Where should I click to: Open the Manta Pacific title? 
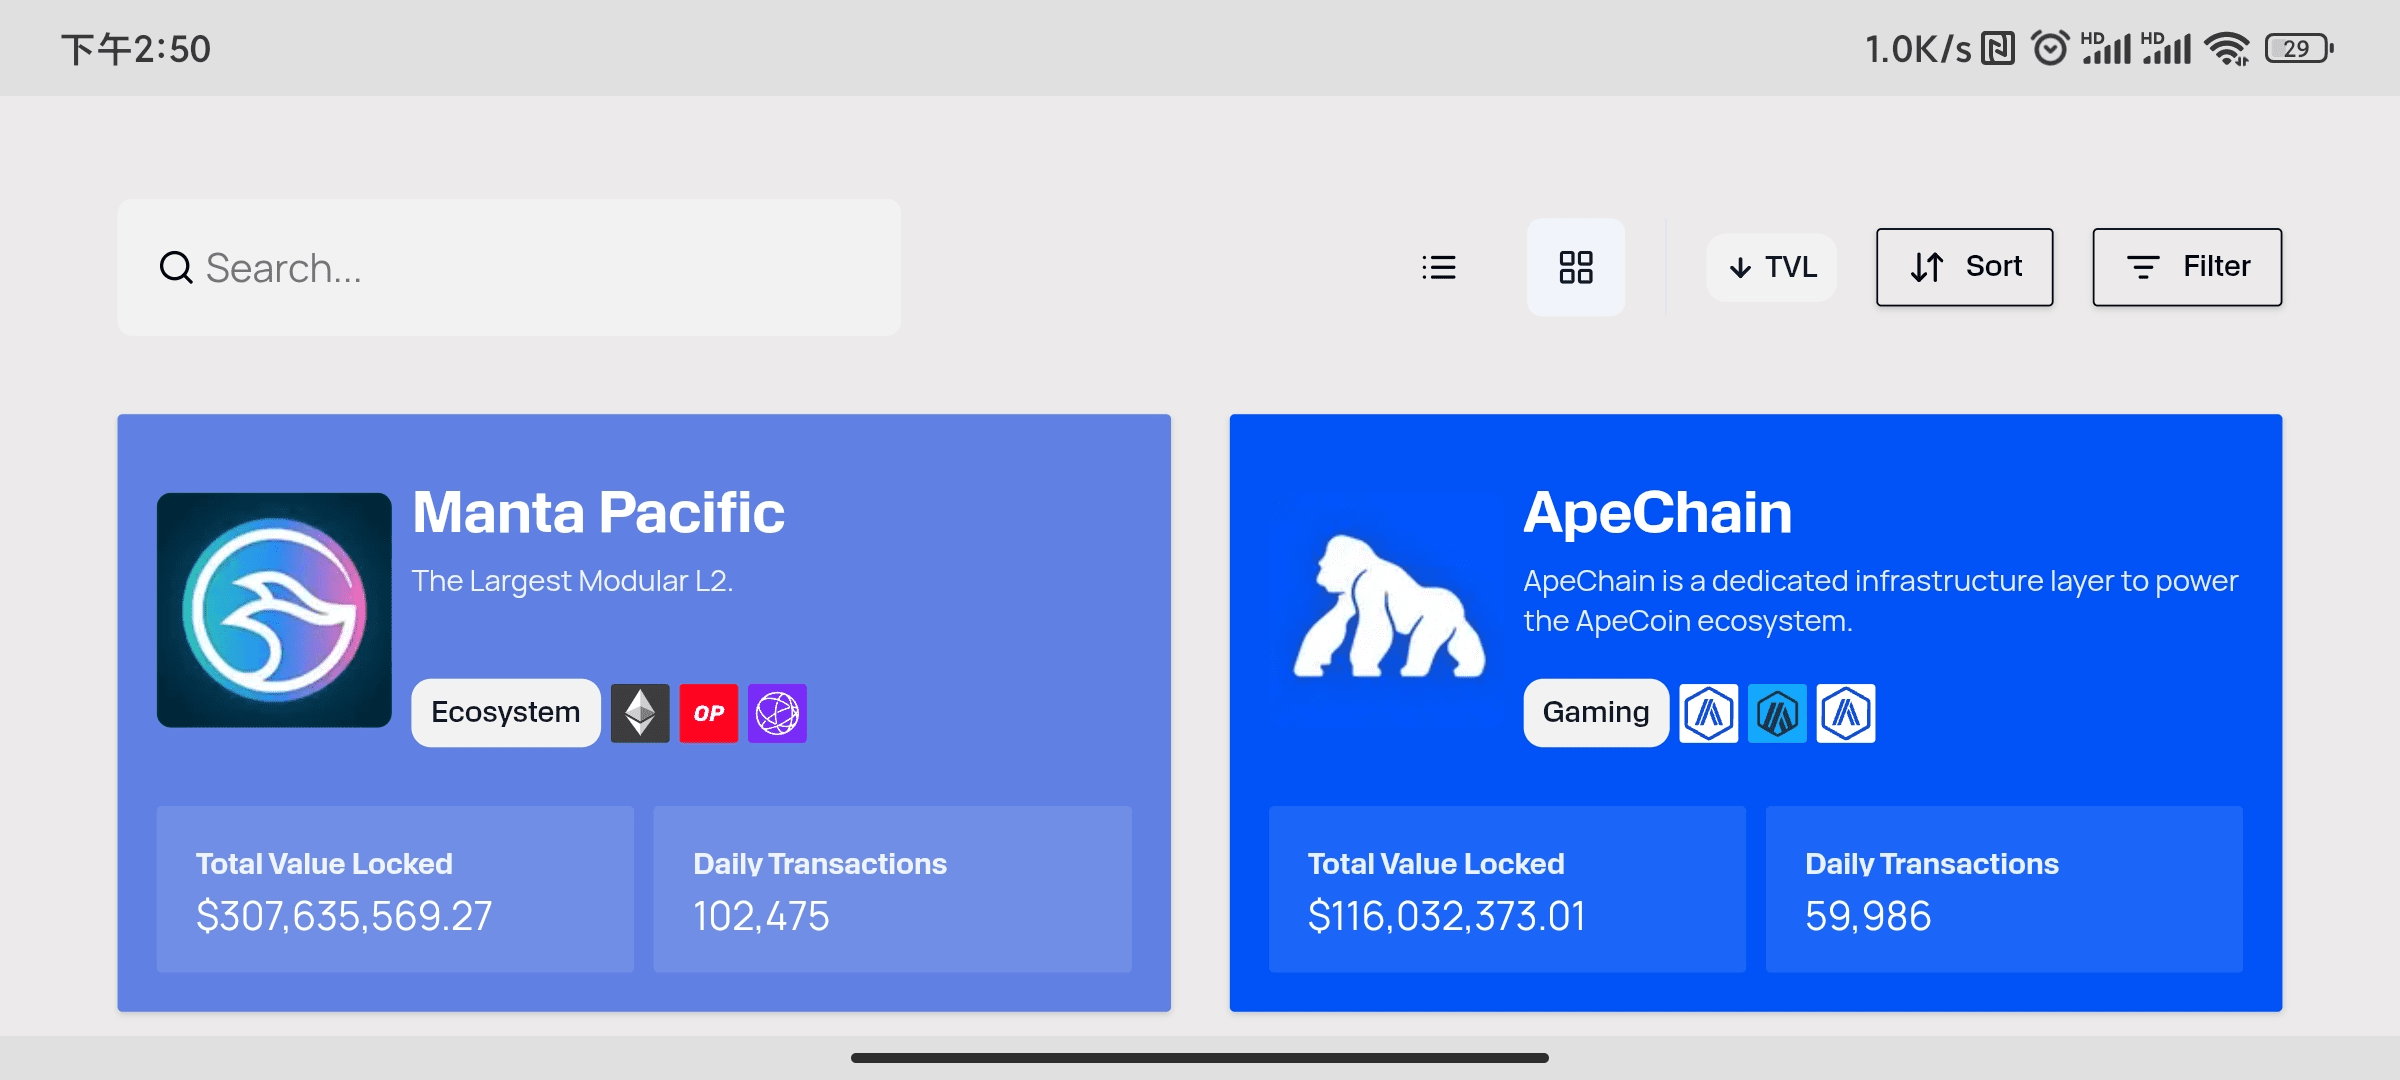[598, 512]
